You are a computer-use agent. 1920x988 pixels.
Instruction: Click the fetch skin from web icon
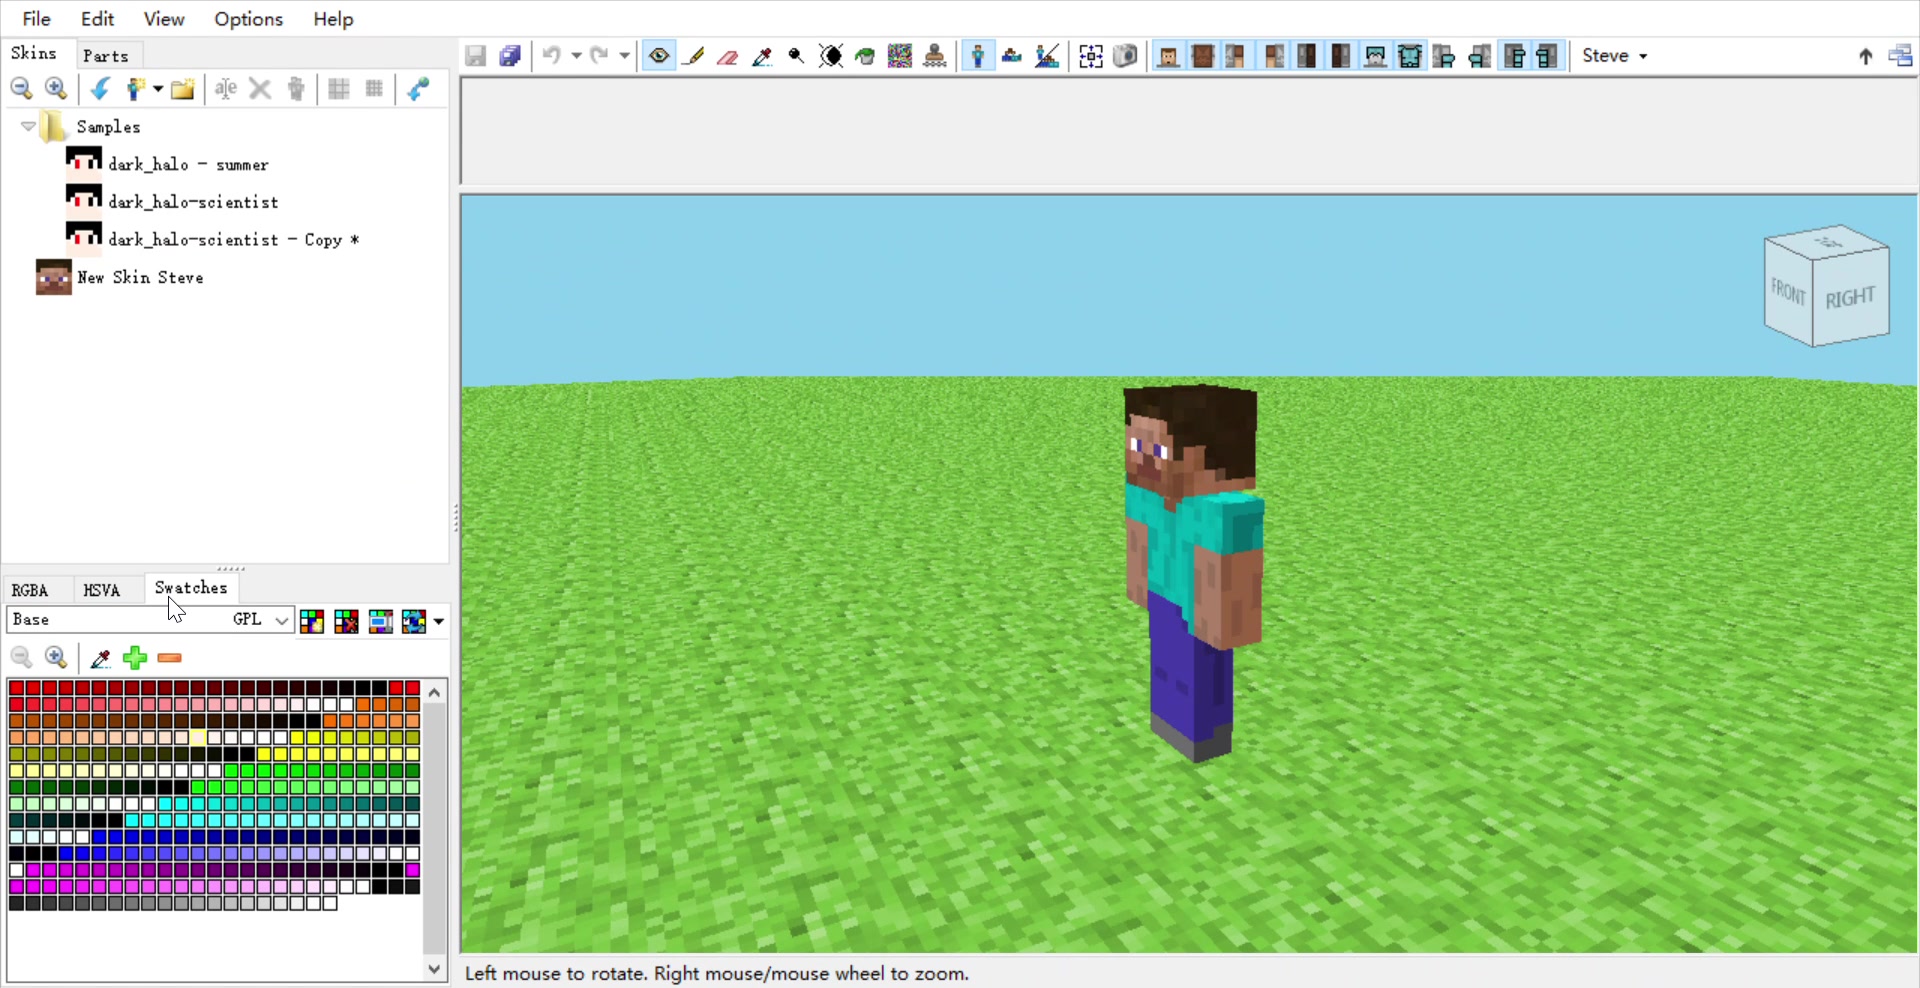pos(418,89)
